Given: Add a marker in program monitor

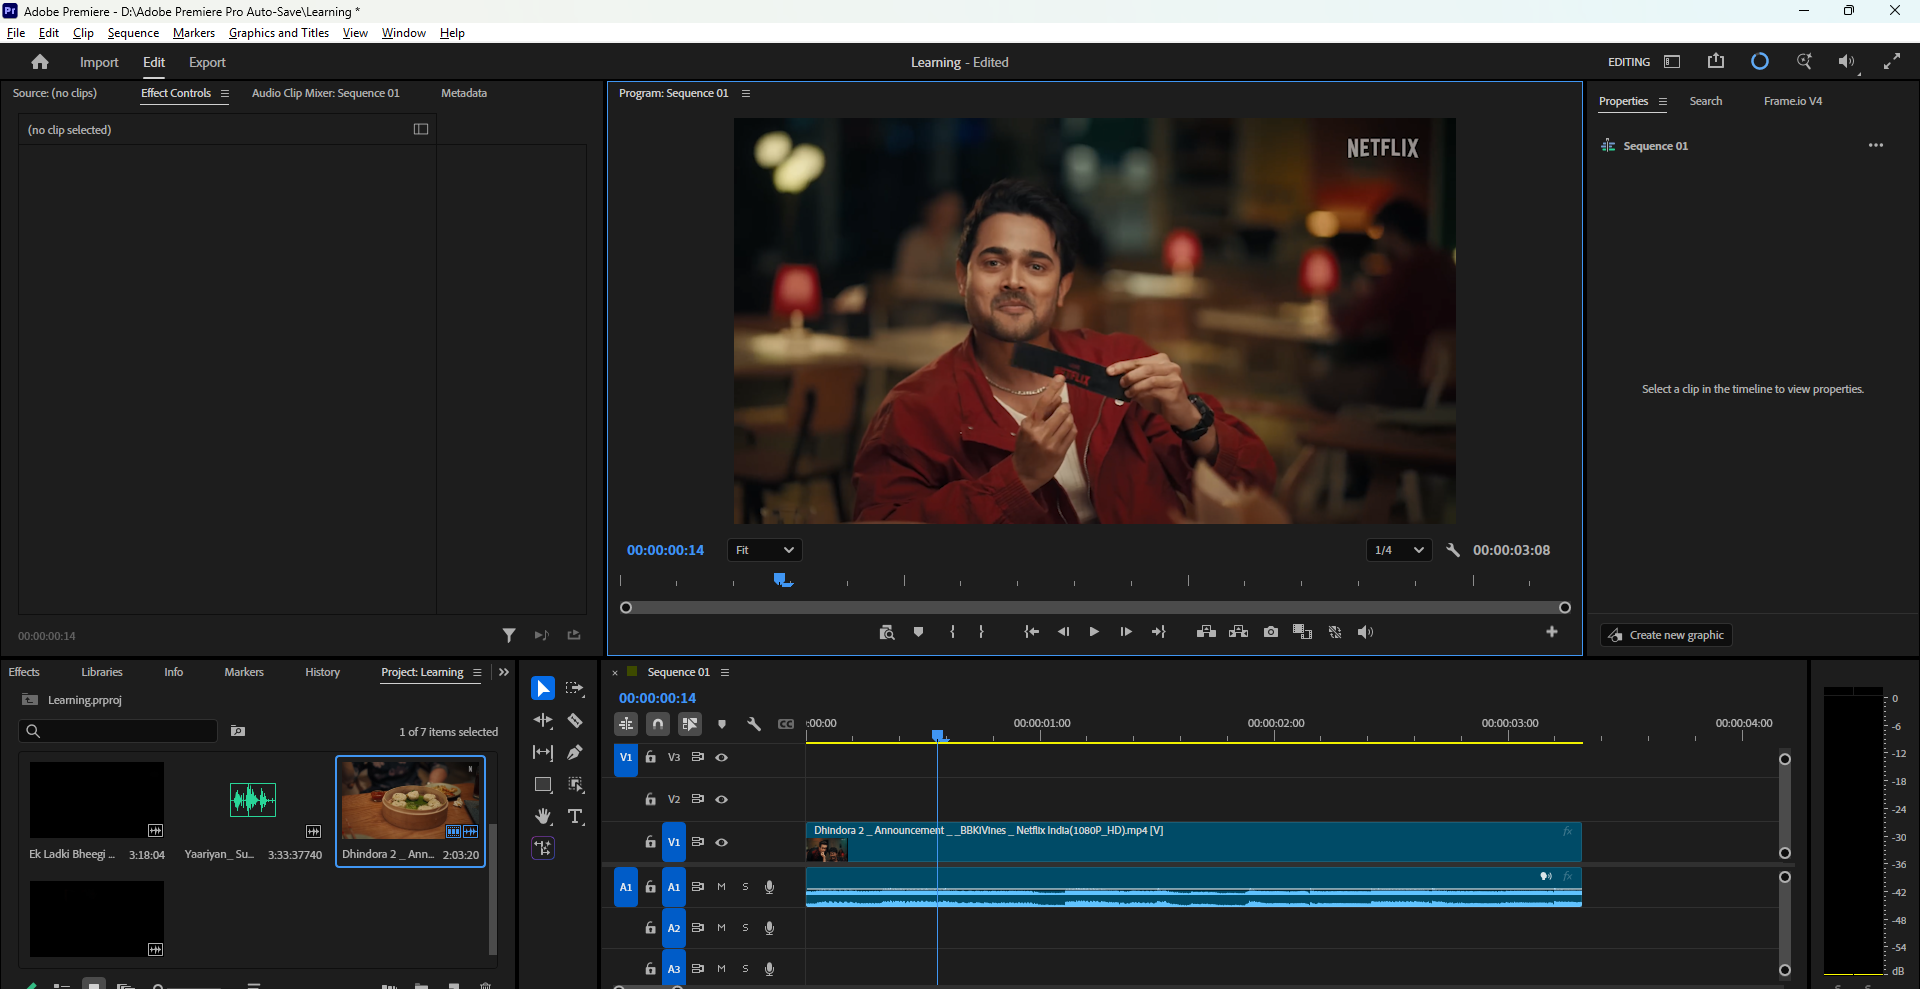Looking at the screenshot, I should pos(918,632).
